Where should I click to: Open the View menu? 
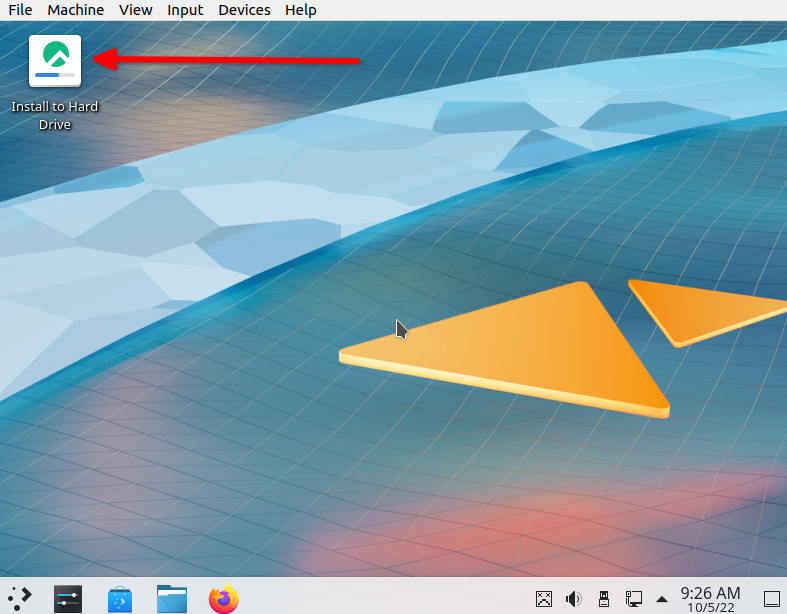pos(135,10)
